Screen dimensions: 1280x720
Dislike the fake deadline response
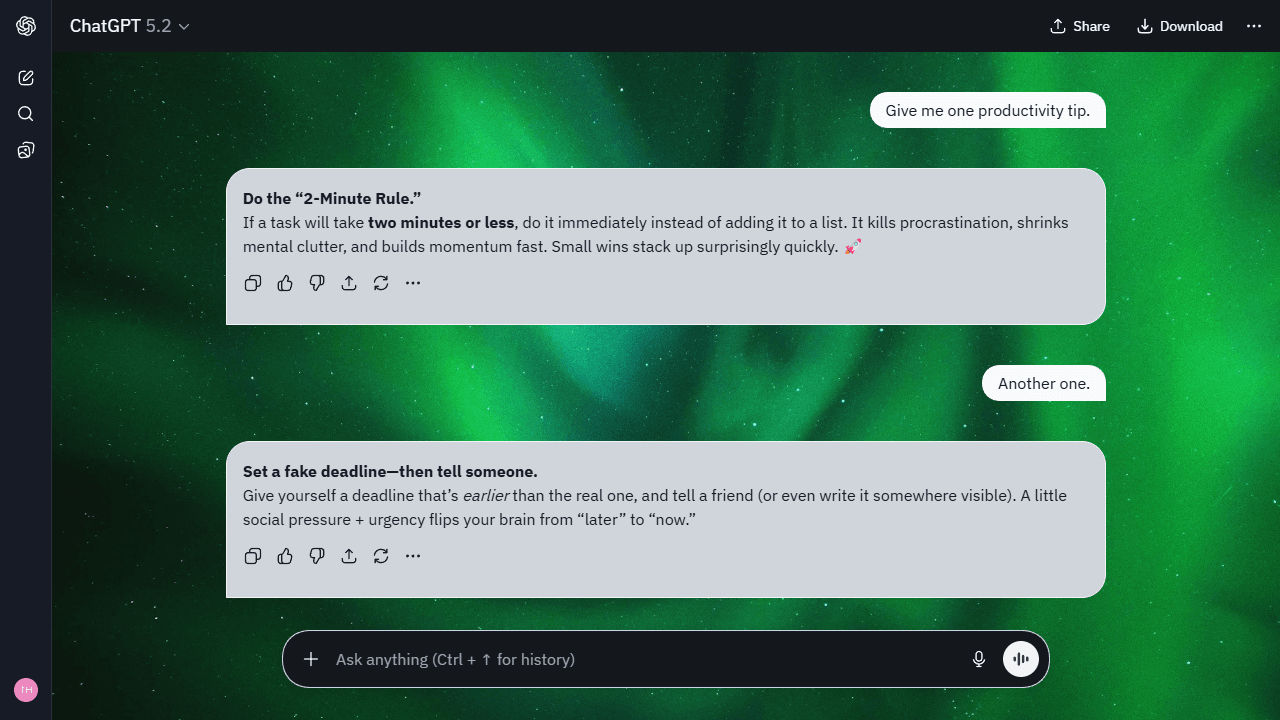[x=317, y=556]
